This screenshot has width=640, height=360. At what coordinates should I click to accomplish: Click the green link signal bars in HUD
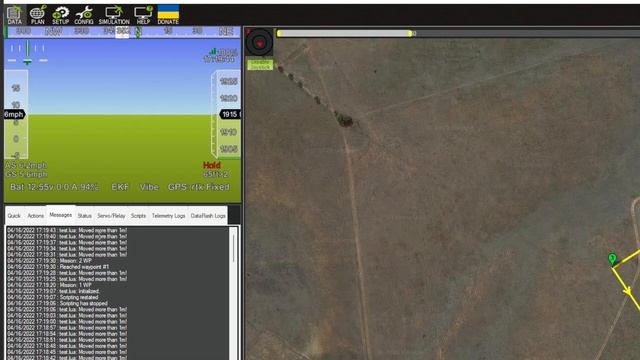point(212,51)
